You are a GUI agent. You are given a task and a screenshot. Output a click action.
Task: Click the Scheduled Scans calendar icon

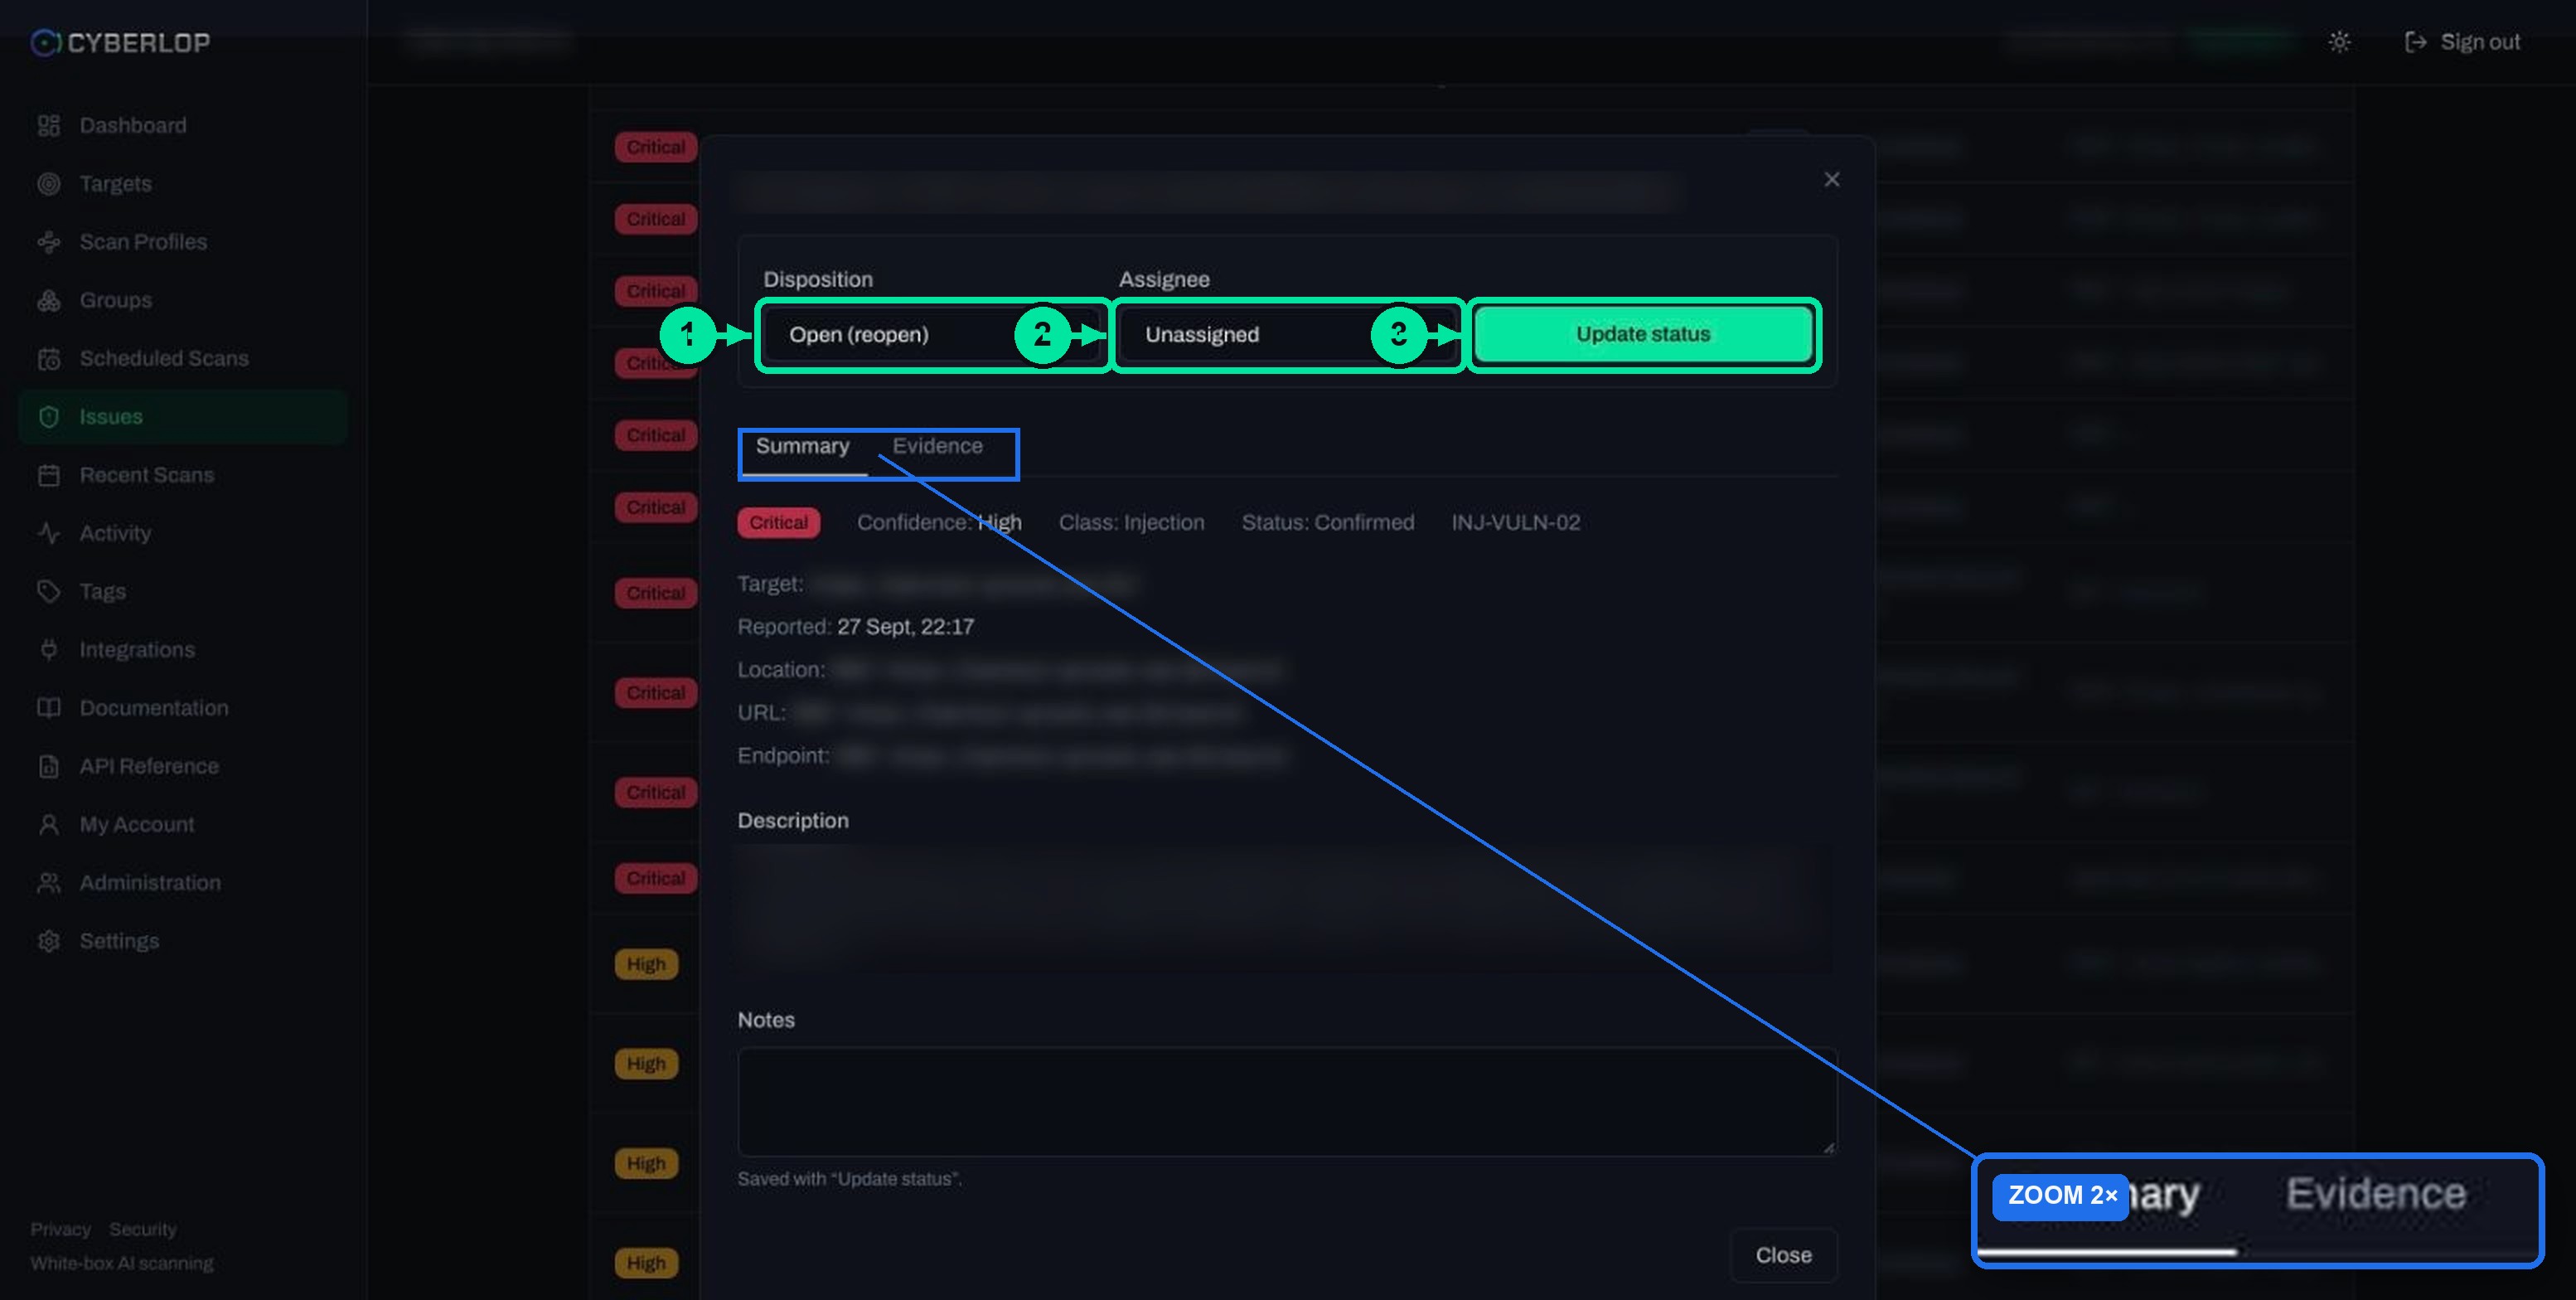coord(48,358)
